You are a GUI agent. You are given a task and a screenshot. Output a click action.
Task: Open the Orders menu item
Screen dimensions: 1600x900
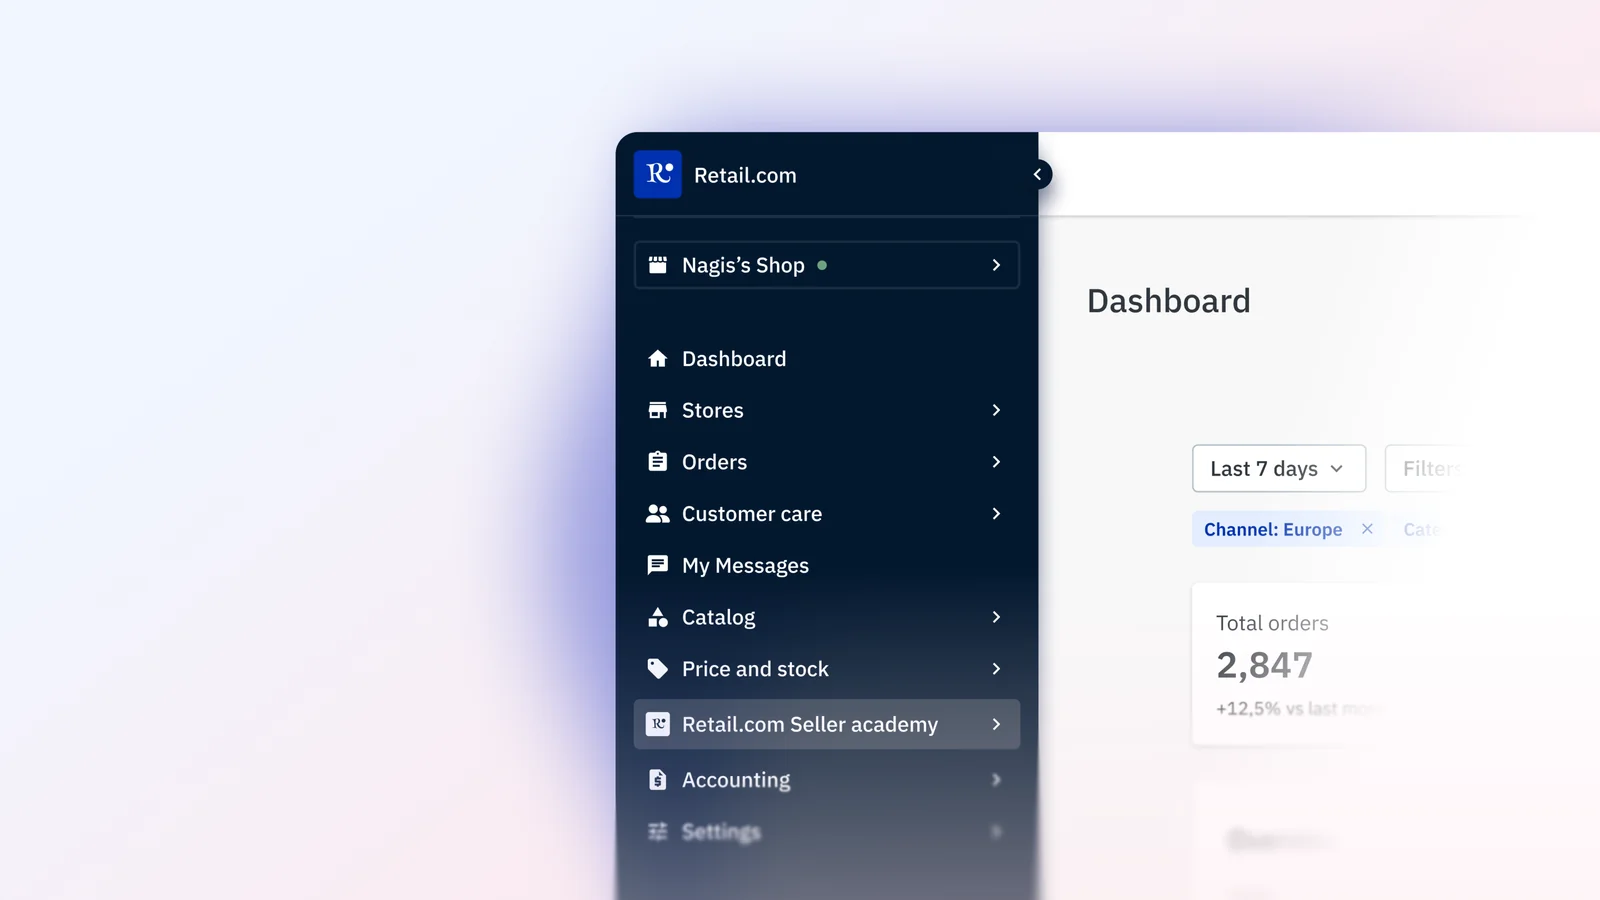[827, 461]
